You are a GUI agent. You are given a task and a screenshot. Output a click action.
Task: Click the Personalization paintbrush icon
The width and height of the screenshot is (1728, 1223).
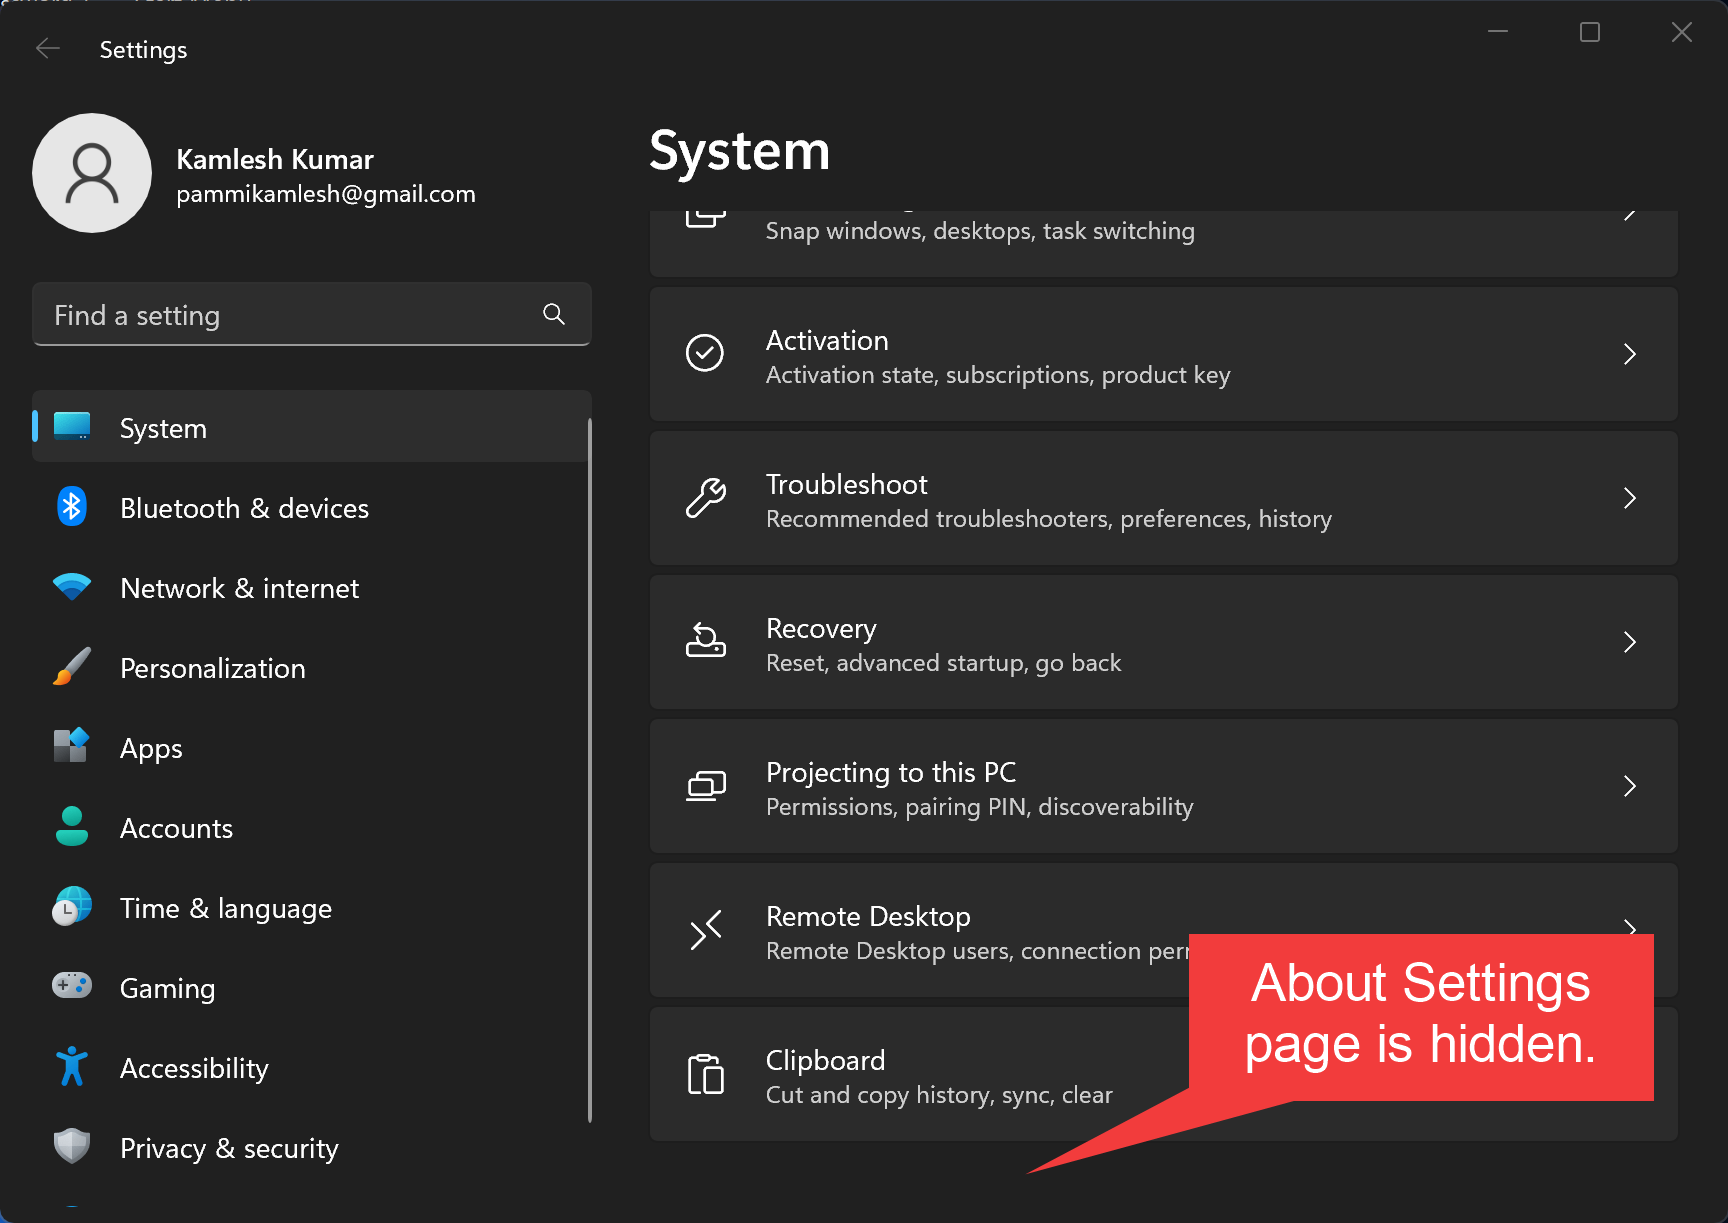(72, 667)
